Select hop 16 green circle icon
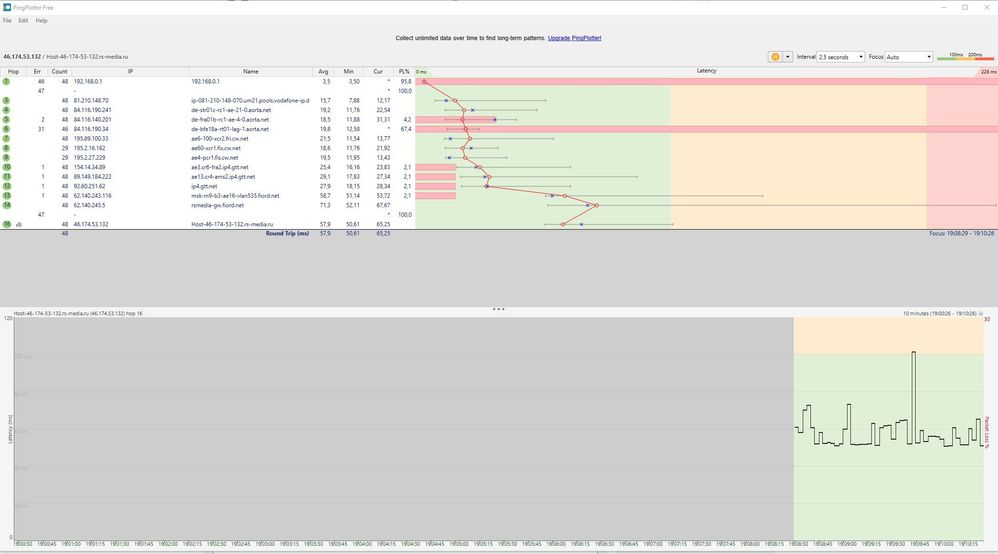Viewport: 998px width, 554px height. (x=6, y=225)
